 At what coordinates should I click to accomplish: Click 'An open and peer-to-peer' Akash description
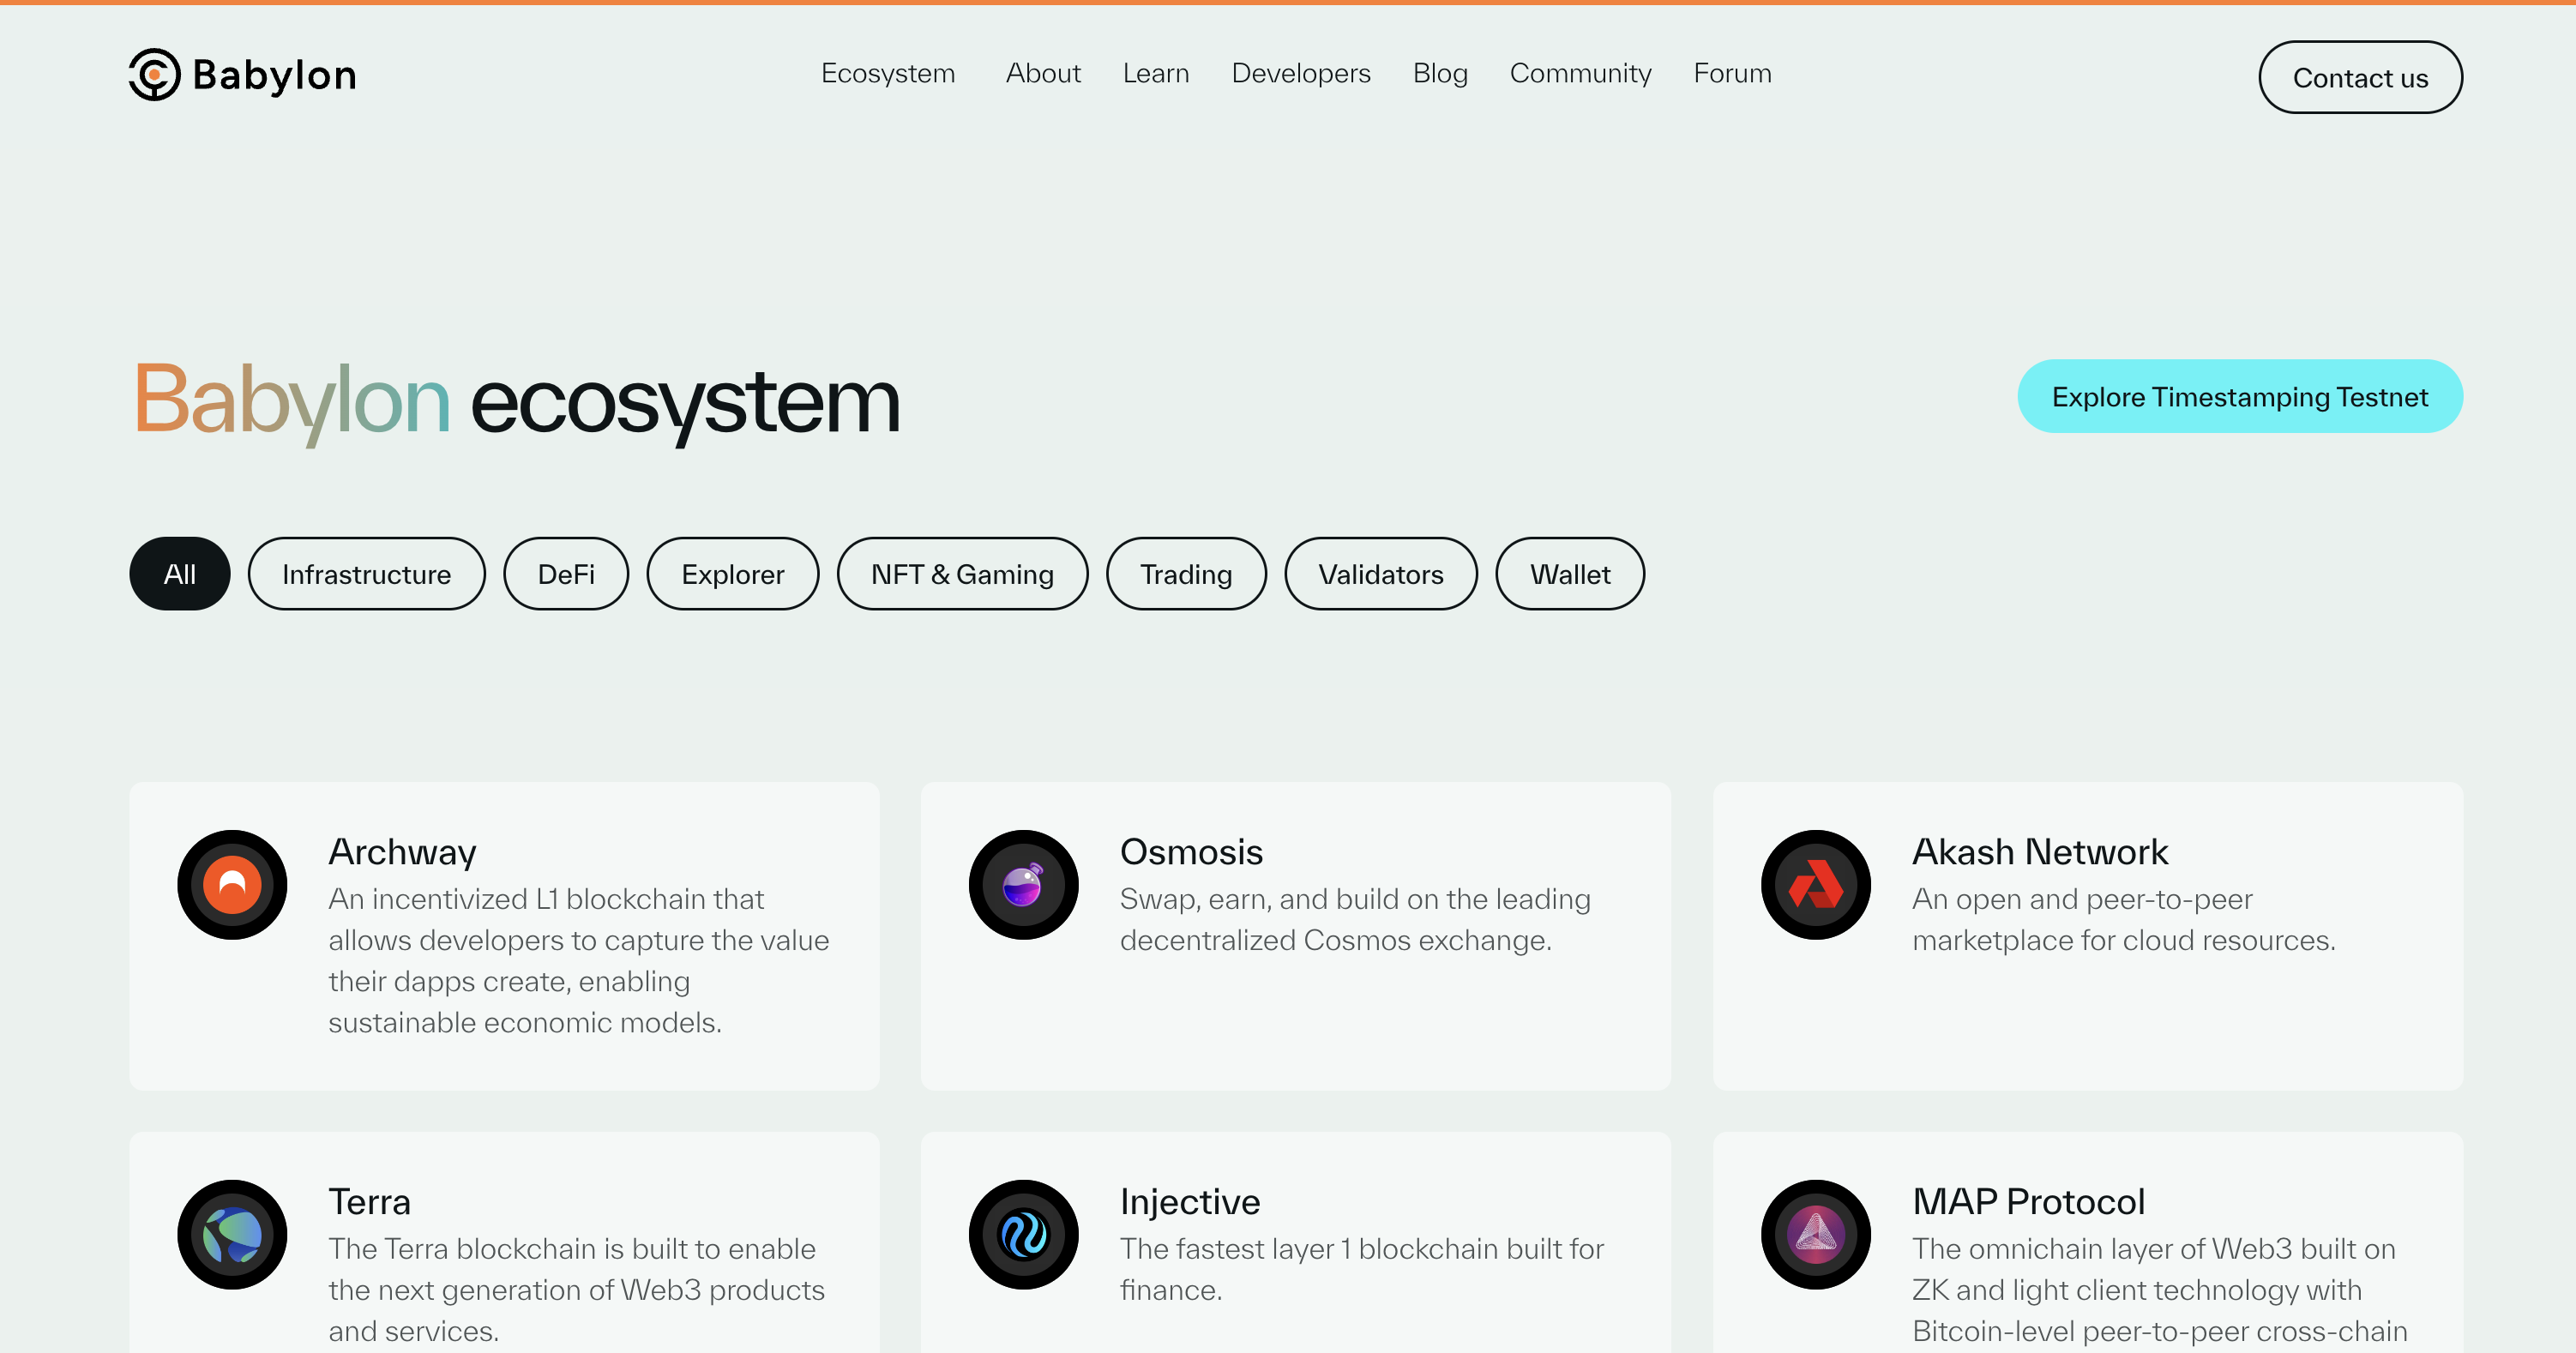pyautogui.click(x=2124, y=919)
